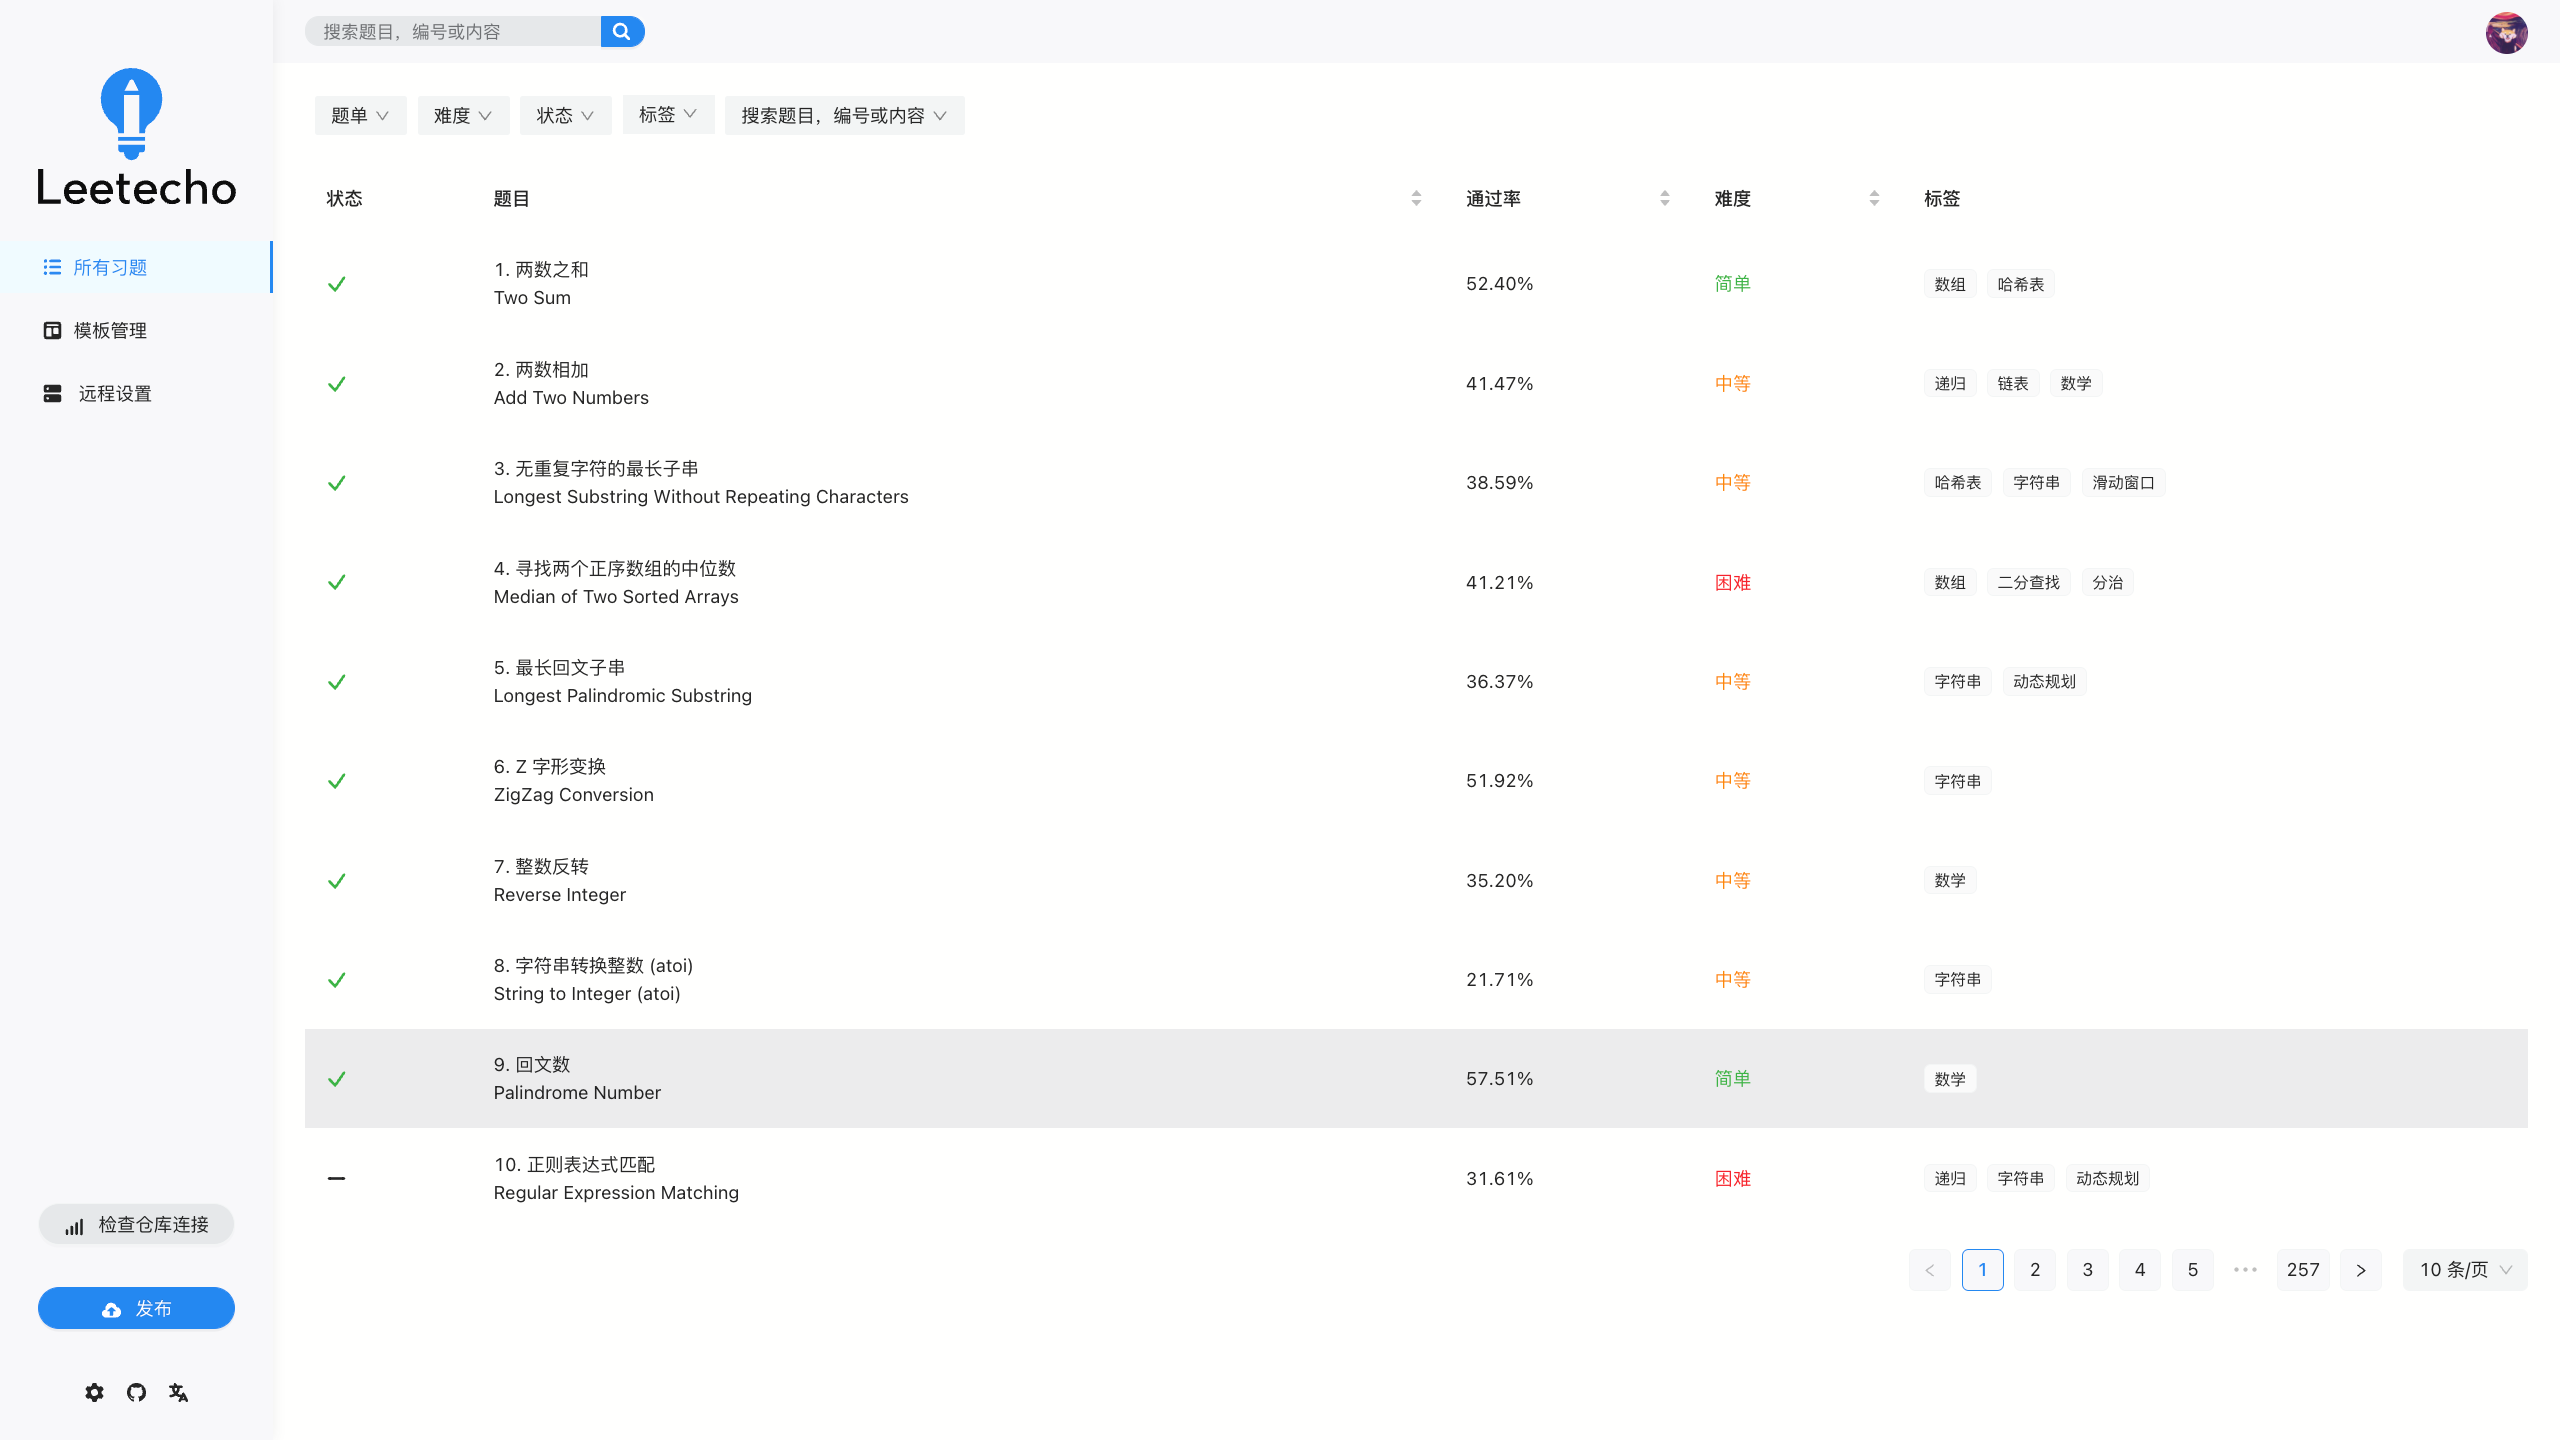The width and height of the screenshot is (2560, 1440).
Task: Click the user avatar picture
Action: click(2506, 32)
